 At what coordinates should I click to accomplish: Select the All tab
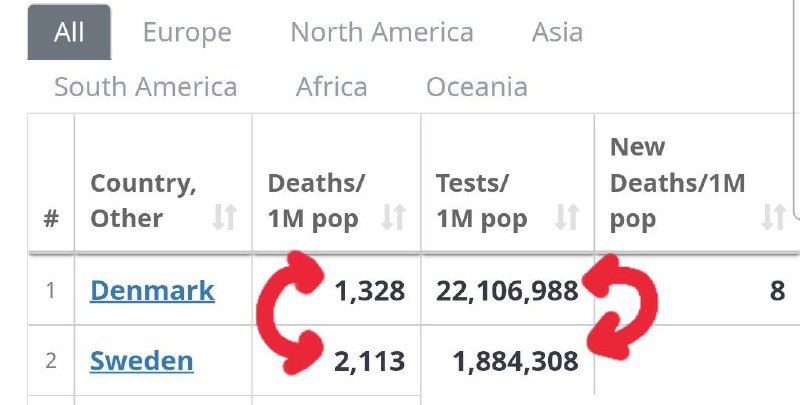(69, 32)
